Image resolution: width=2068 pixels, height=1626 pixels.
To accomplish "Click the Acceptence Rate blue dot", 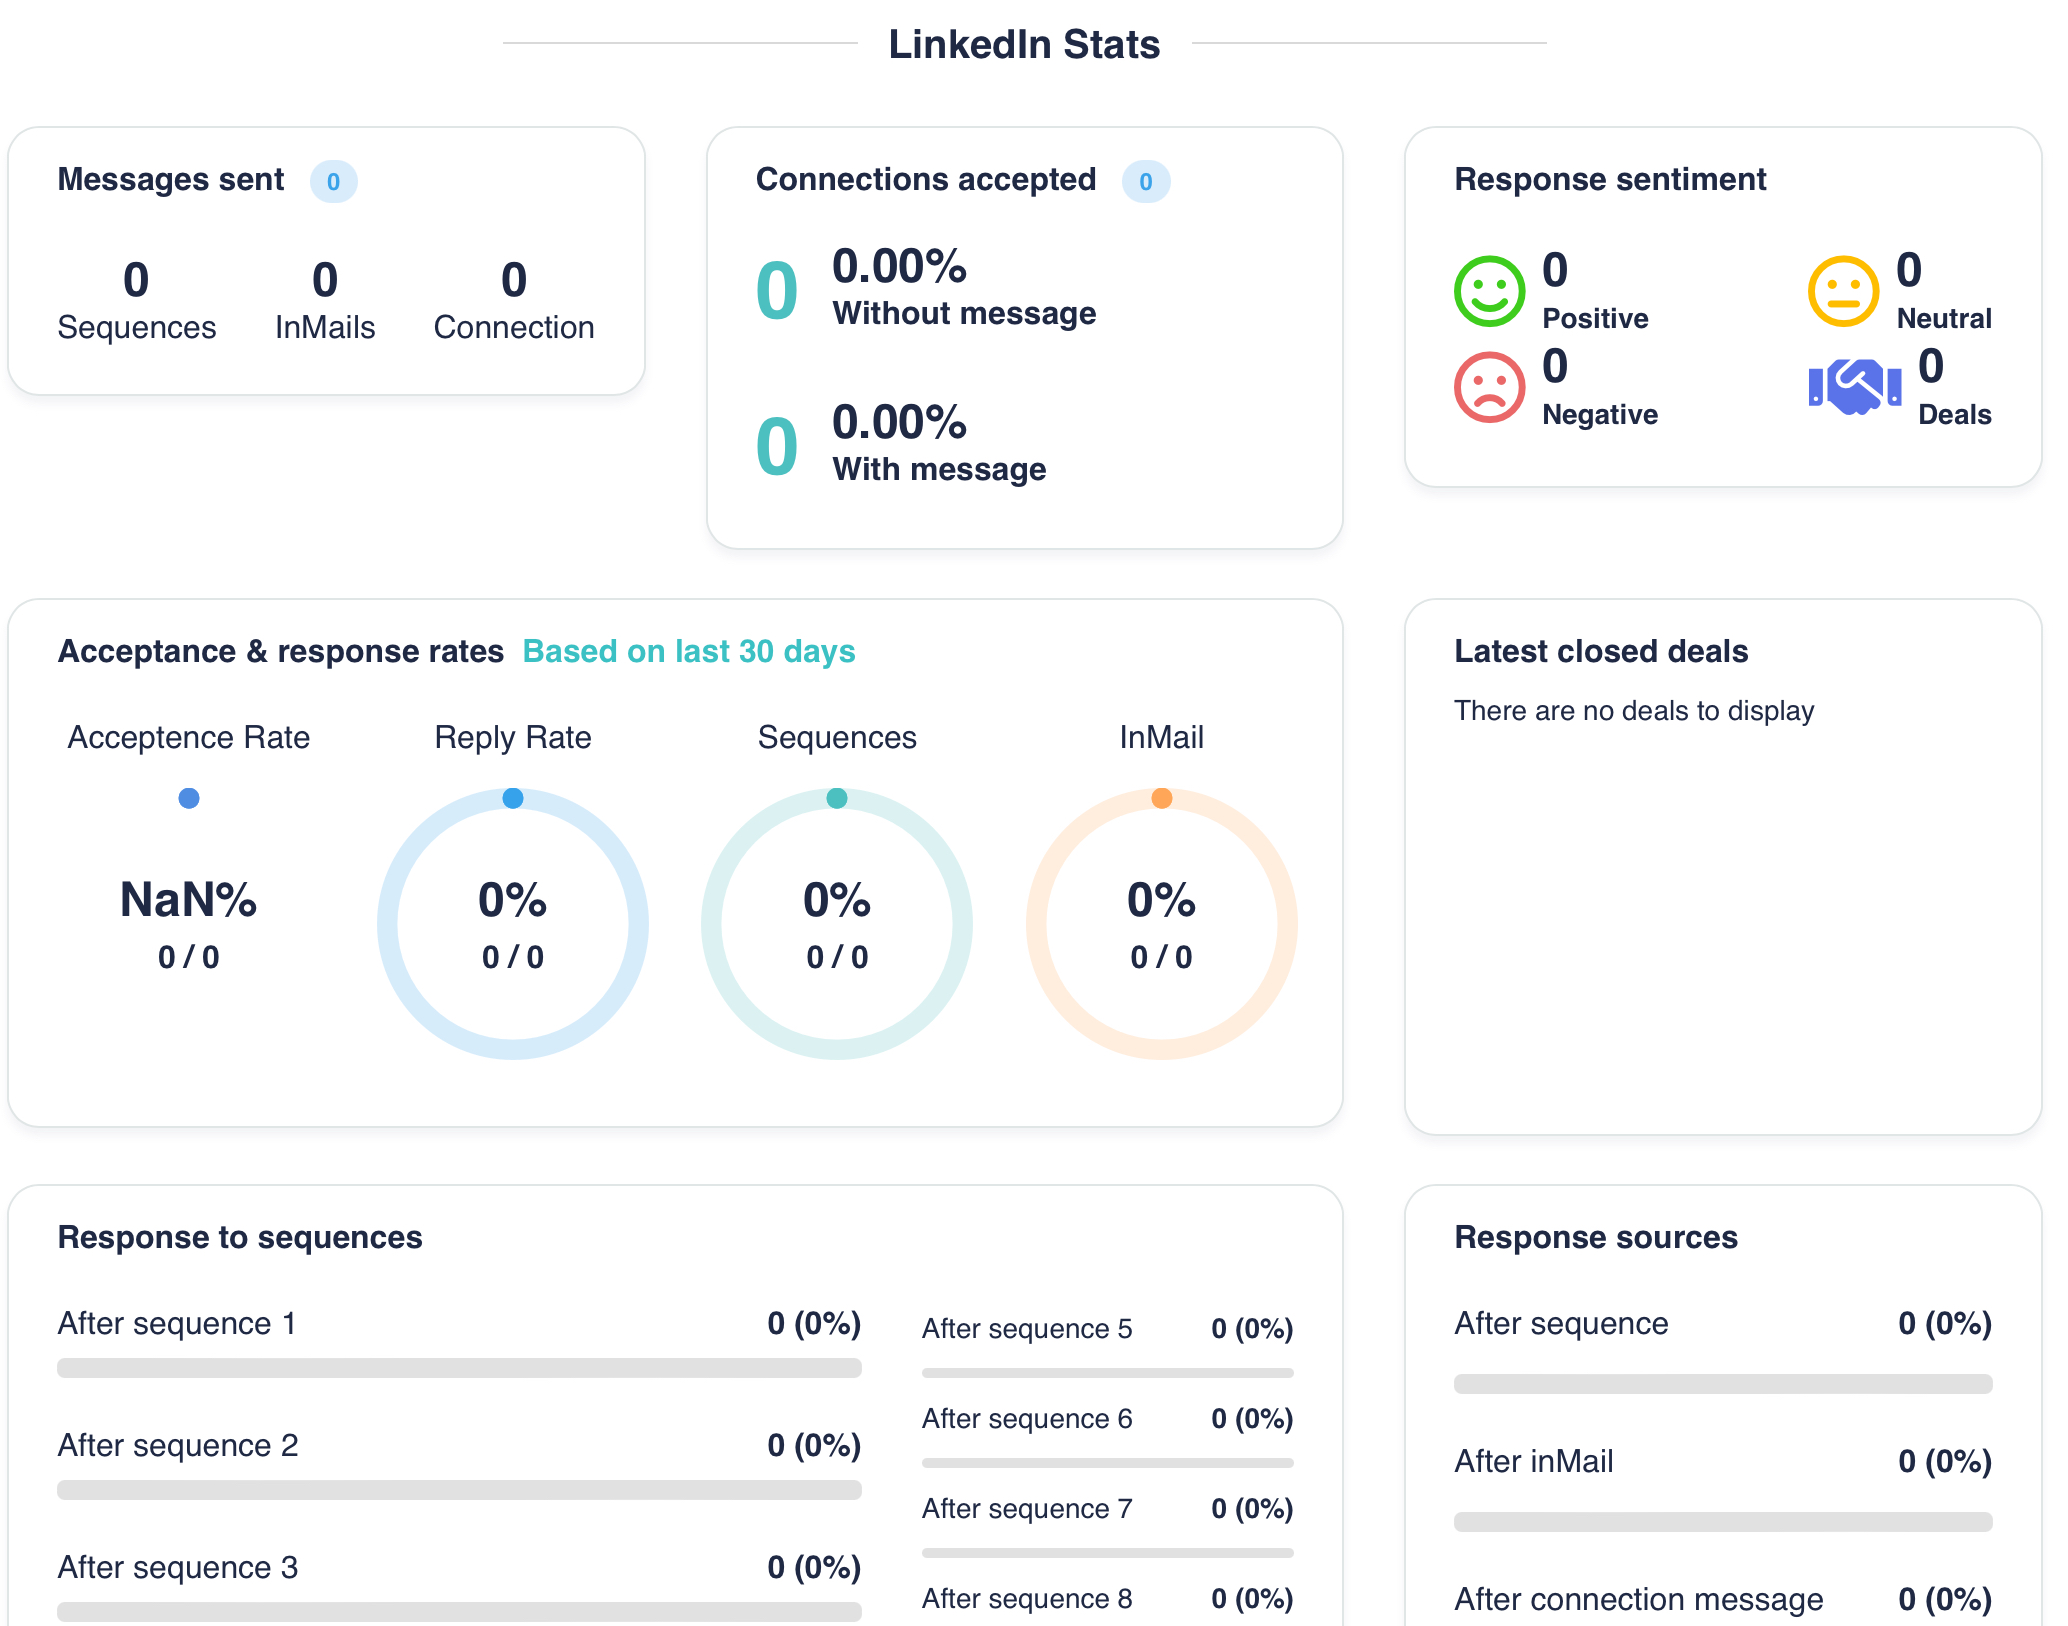I will (x=189, y=798).
